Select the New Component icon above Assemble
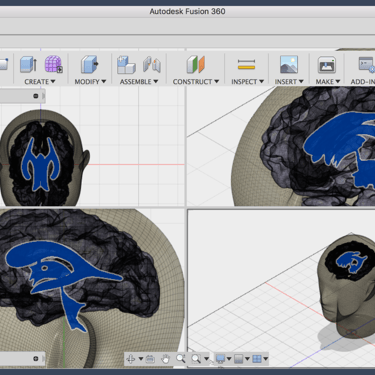The height and width of the screenshot is (375, 375). pos(126,64)
